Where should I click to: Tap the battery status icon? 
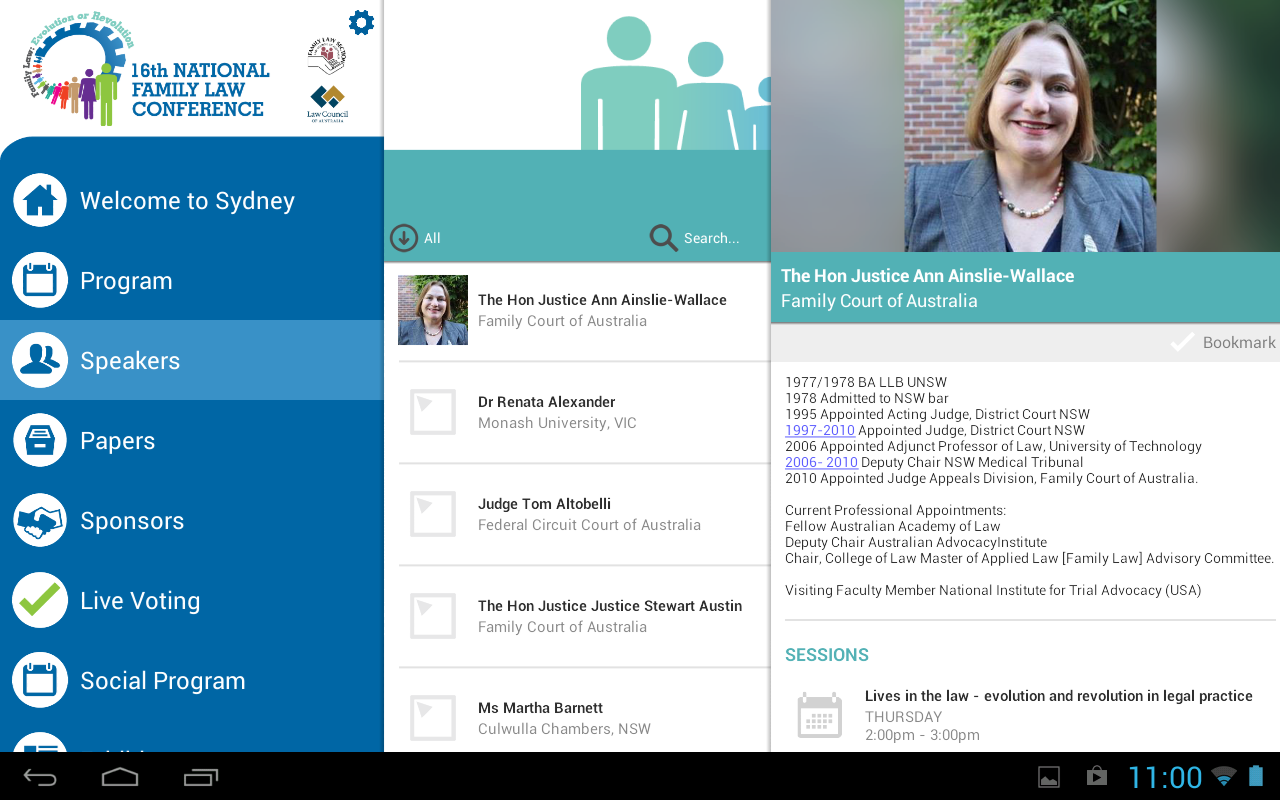pos(1256,777)
